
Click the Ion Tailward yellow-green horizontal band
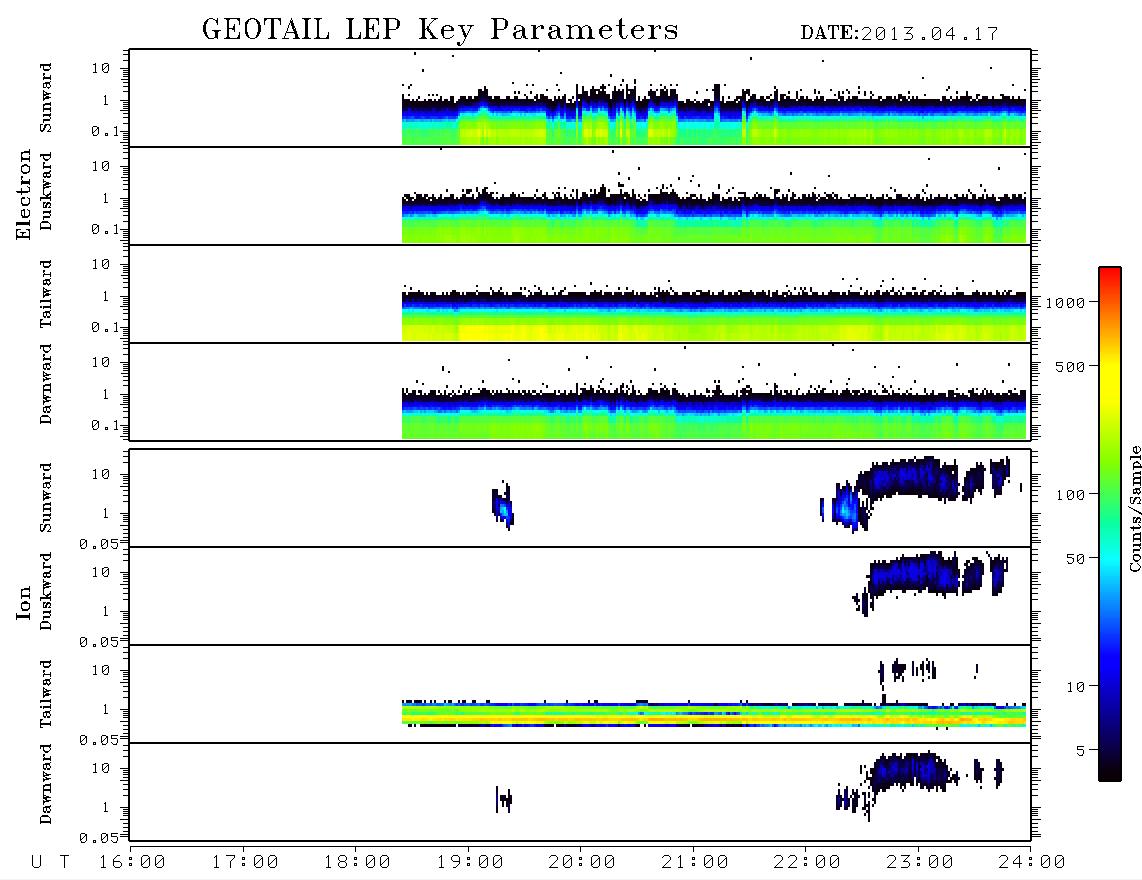click(x=714, y=714)
